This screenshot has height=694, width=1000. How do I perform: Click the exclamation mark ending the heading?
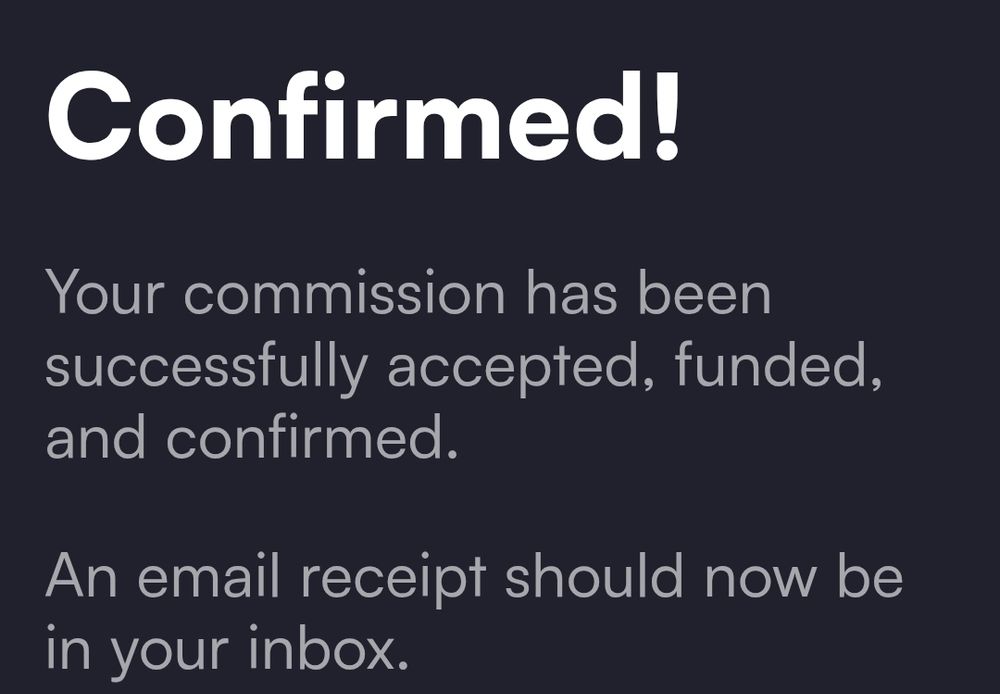[666, 115]
